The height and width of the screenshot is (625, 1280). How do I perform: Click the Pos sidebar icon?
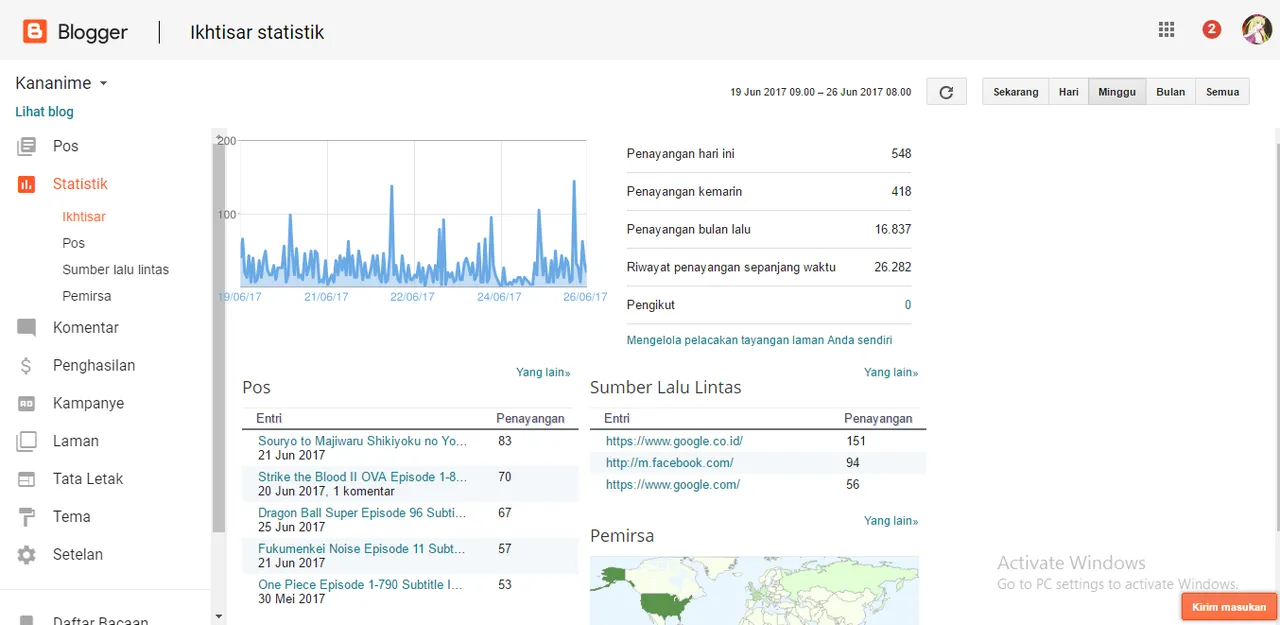[27, 147]
